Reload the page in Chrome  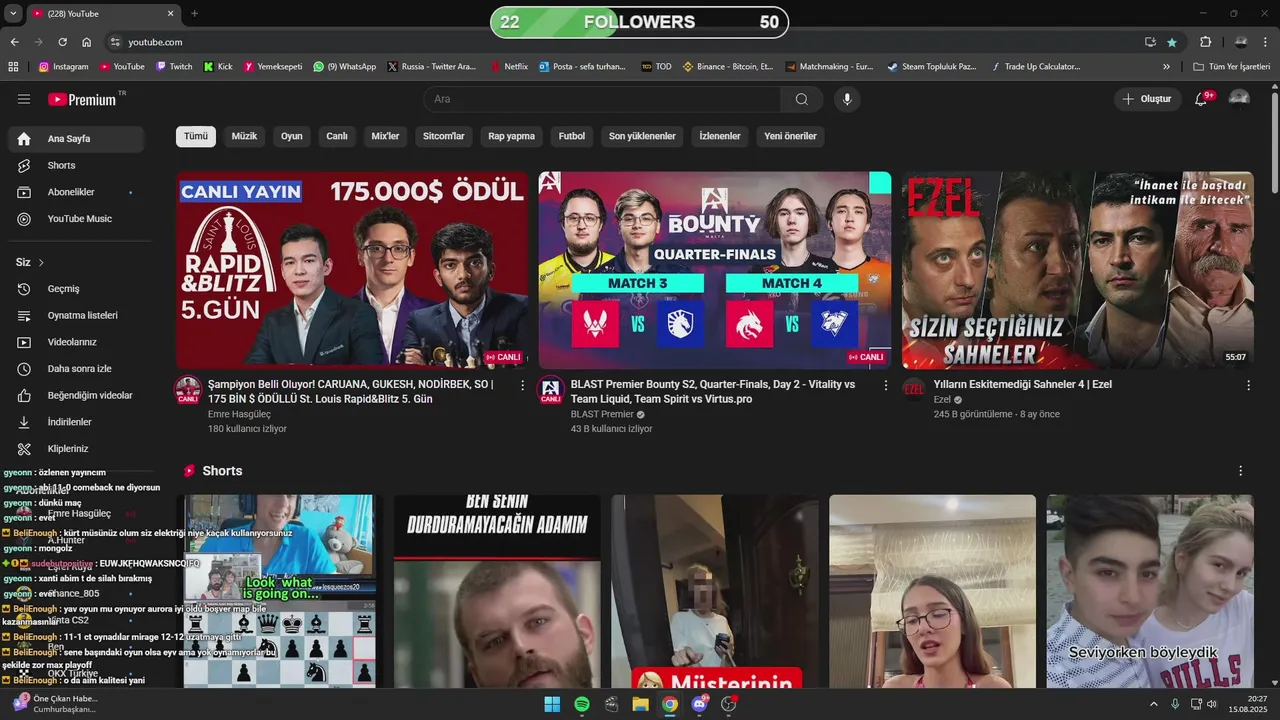pyautogui.click(x=62, y=42)
